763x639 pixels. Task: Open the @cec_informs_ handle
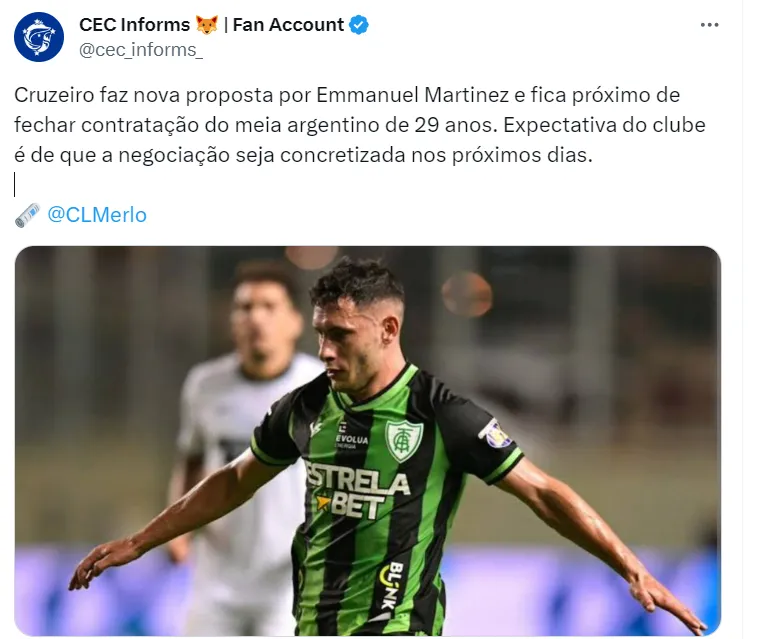[x=141, y=50]
